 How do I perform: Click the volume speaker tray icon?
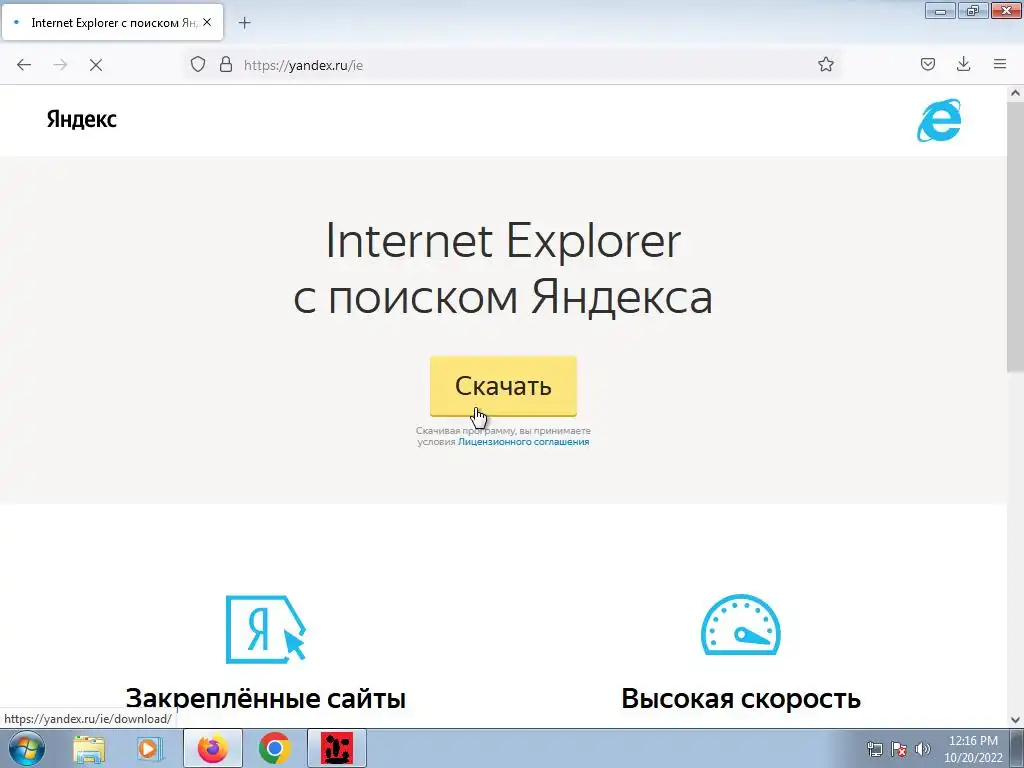coord(923,749)
